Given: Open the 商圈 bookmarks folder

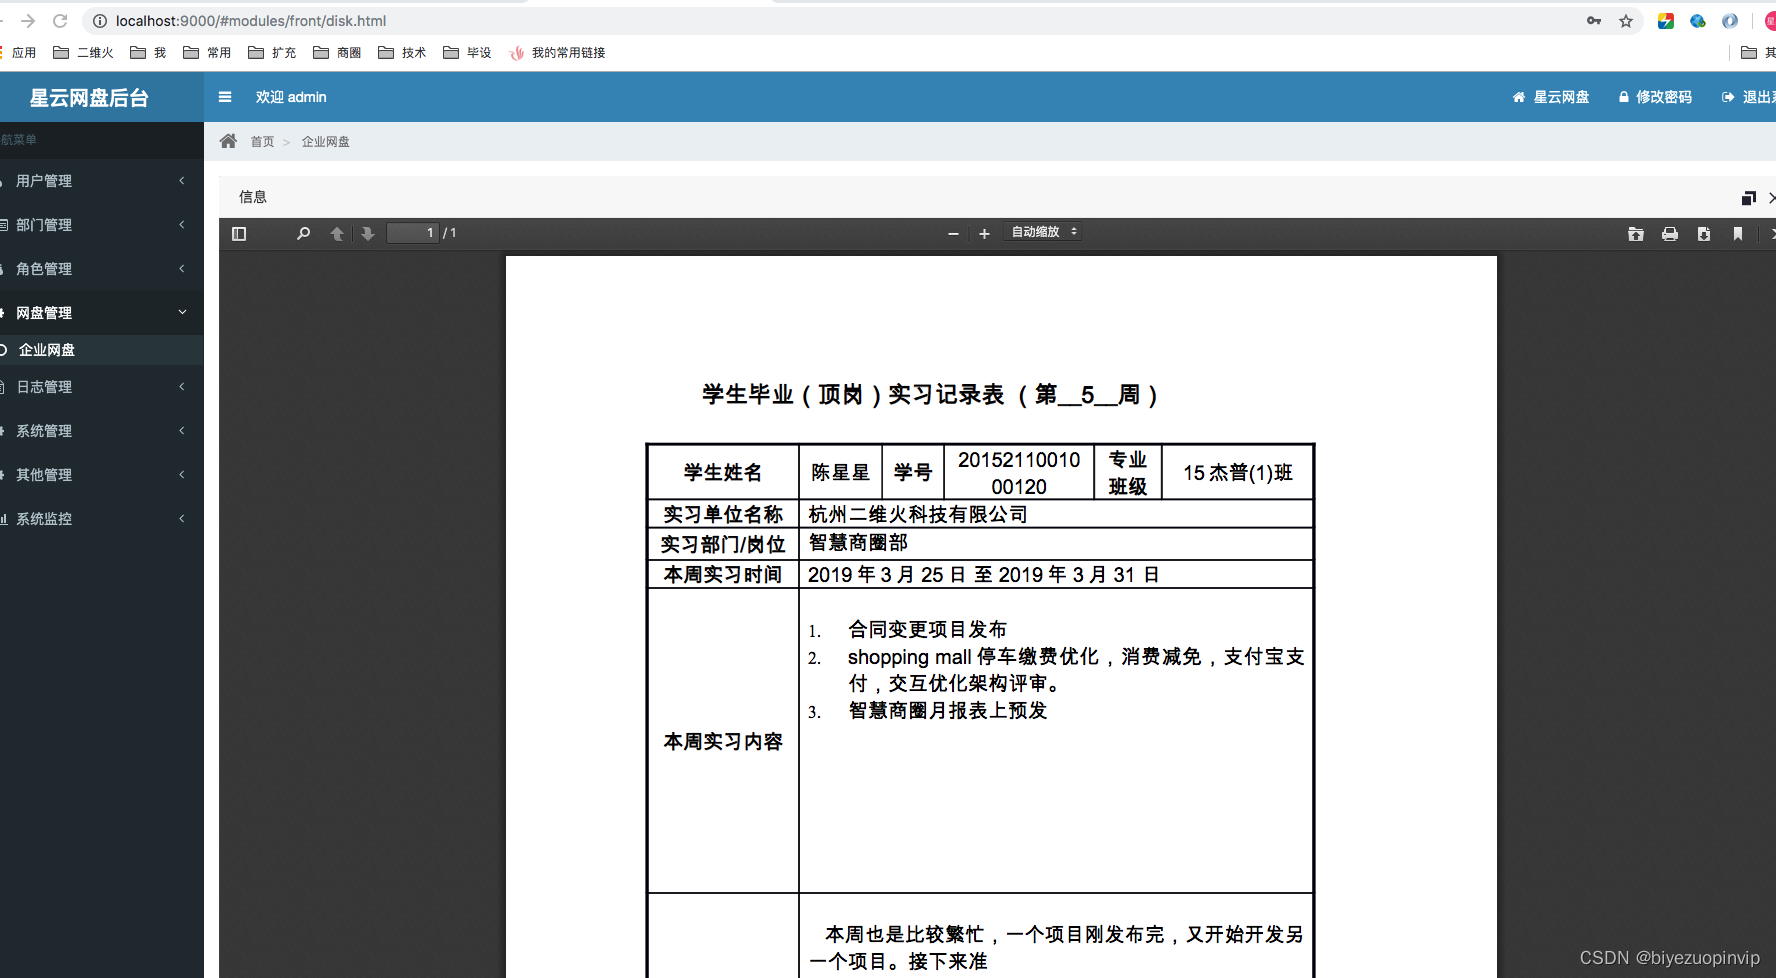Looking at the screenshot, I should coord(337,53).
